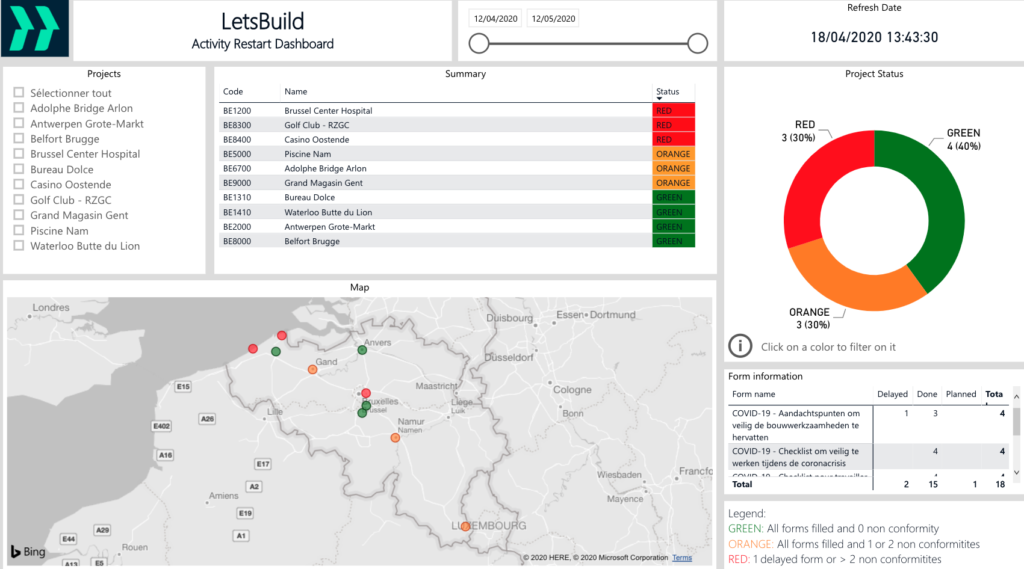
Task: Sort form table by Delayed column header
Action: coord(892,394)
